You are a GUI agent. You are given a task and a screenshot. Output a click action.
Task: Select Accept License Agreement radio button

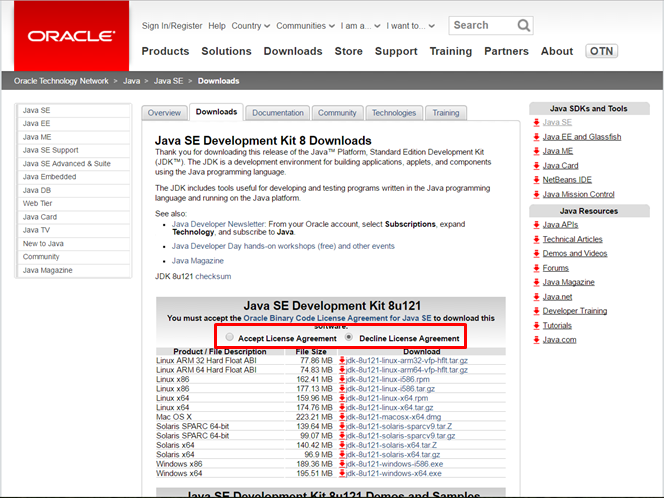[230, 338]
